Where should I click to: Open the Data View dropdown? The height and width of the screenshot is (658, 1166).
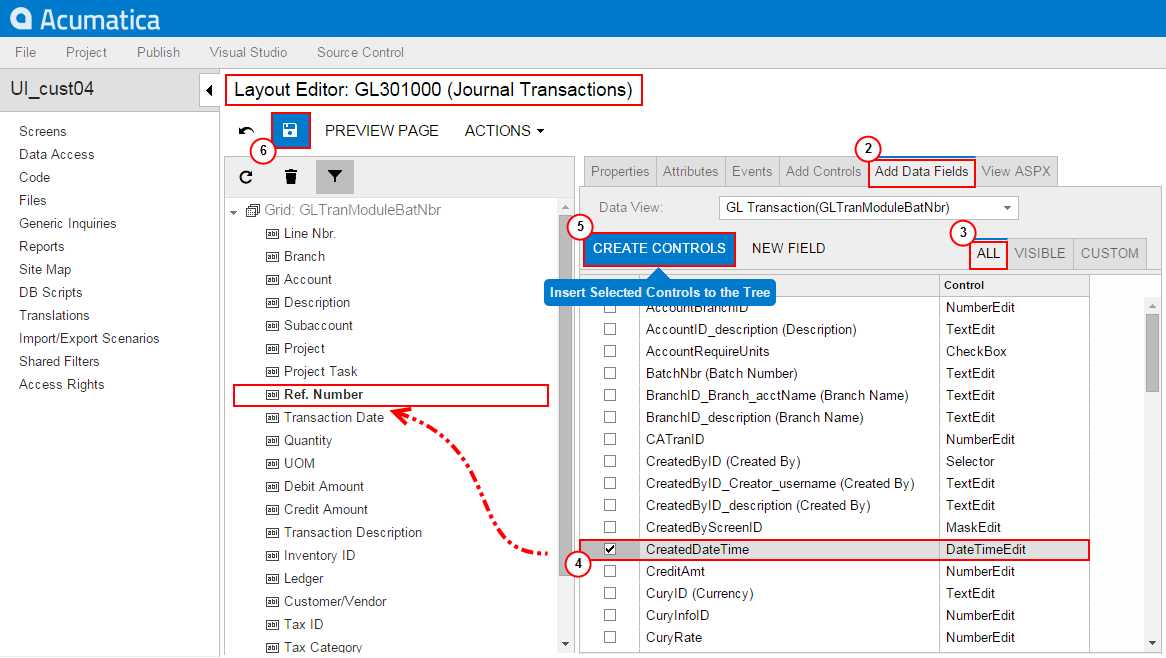pos(1008,208)
